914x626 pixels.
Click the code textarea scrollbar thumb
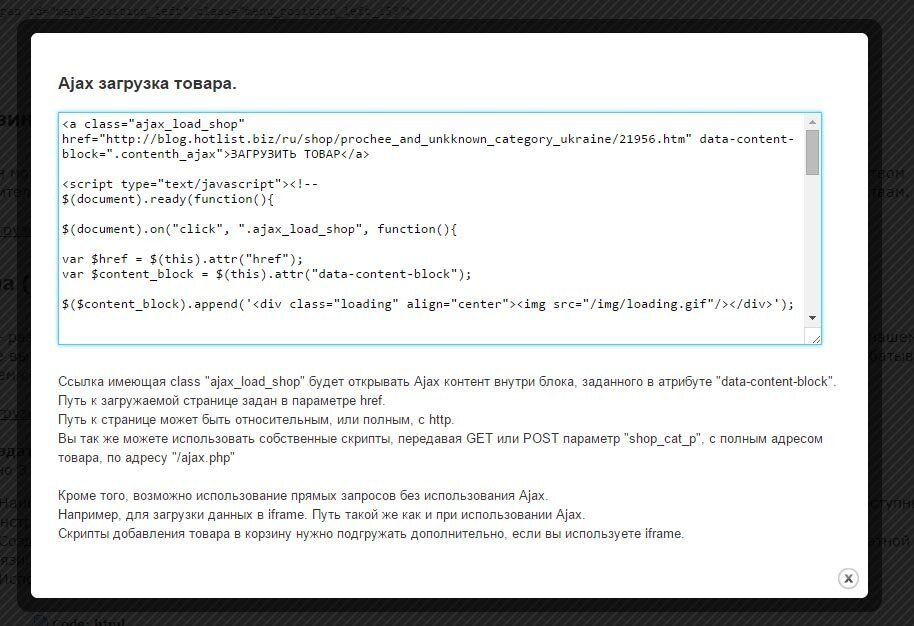812,152
